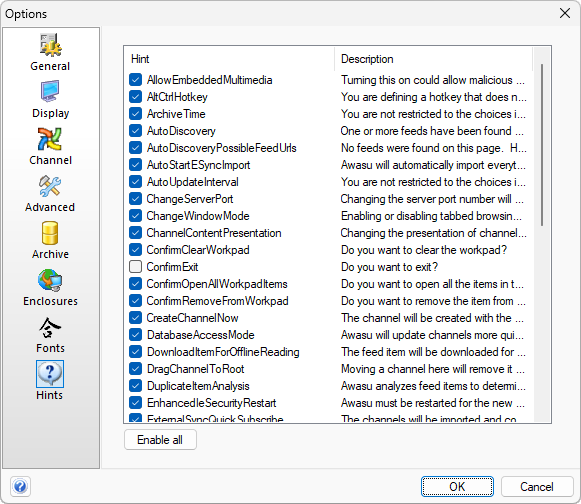Open the Channel settings icon
Image resolution: width=581 pixels, height=504 pixels.
pos(50,139)
